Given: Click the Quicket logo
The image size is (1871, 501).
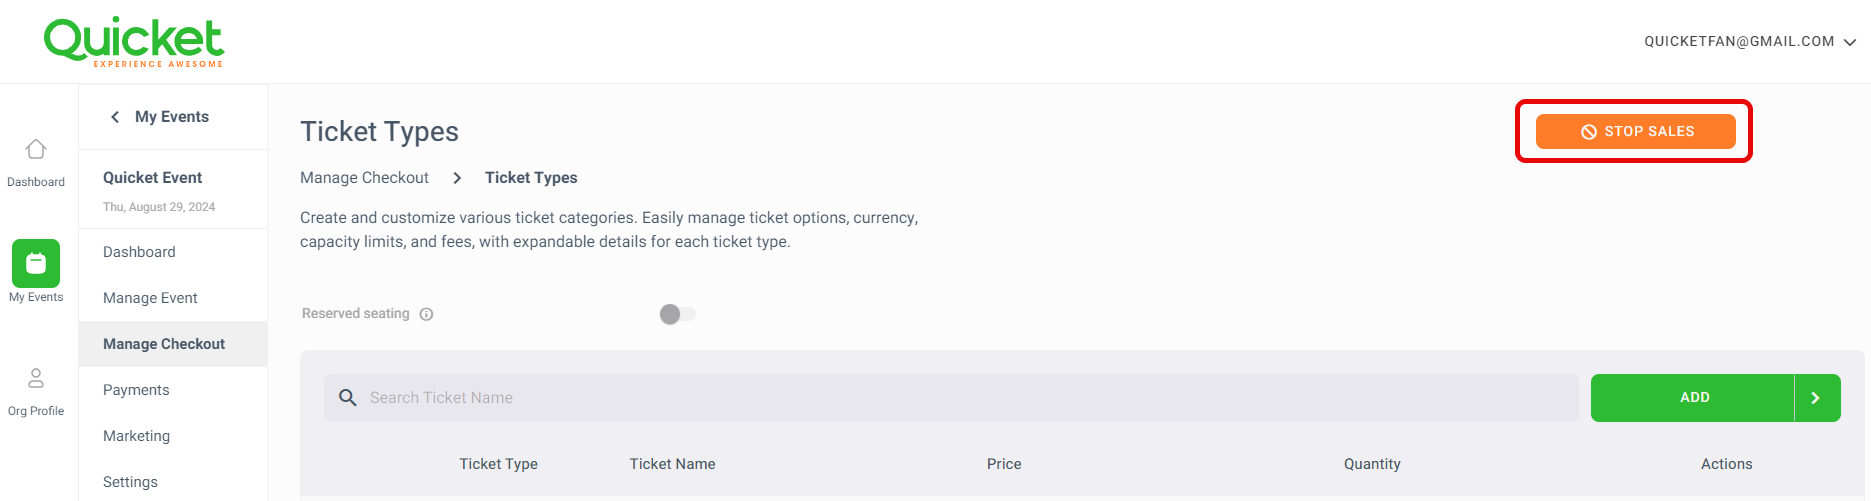Looking at the screenshot, I should click(x=134, y=42).
